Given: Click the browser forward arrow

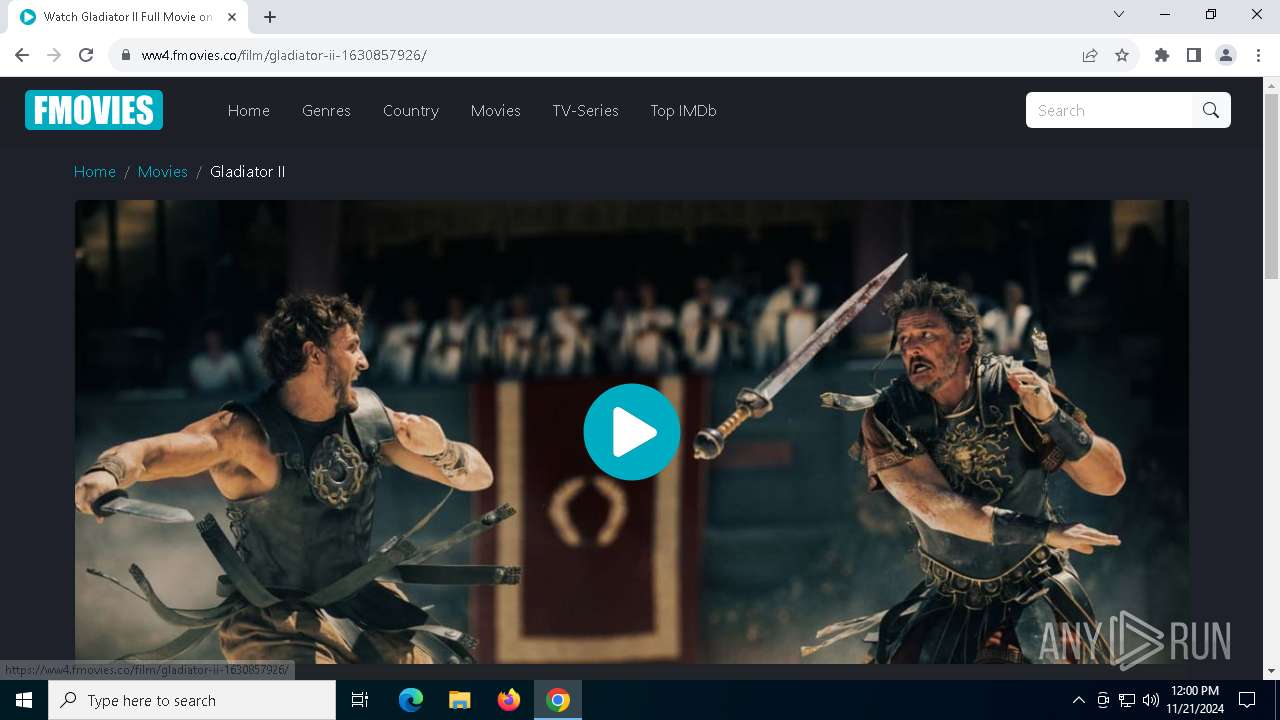Looking at the screenshot, I should coord(54,55).
